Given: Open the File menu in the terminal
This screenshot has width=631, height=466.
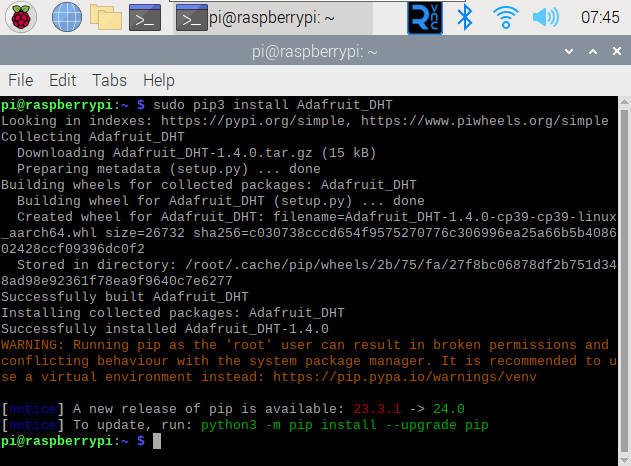Looking at the screenshot, I should point(21,80).
